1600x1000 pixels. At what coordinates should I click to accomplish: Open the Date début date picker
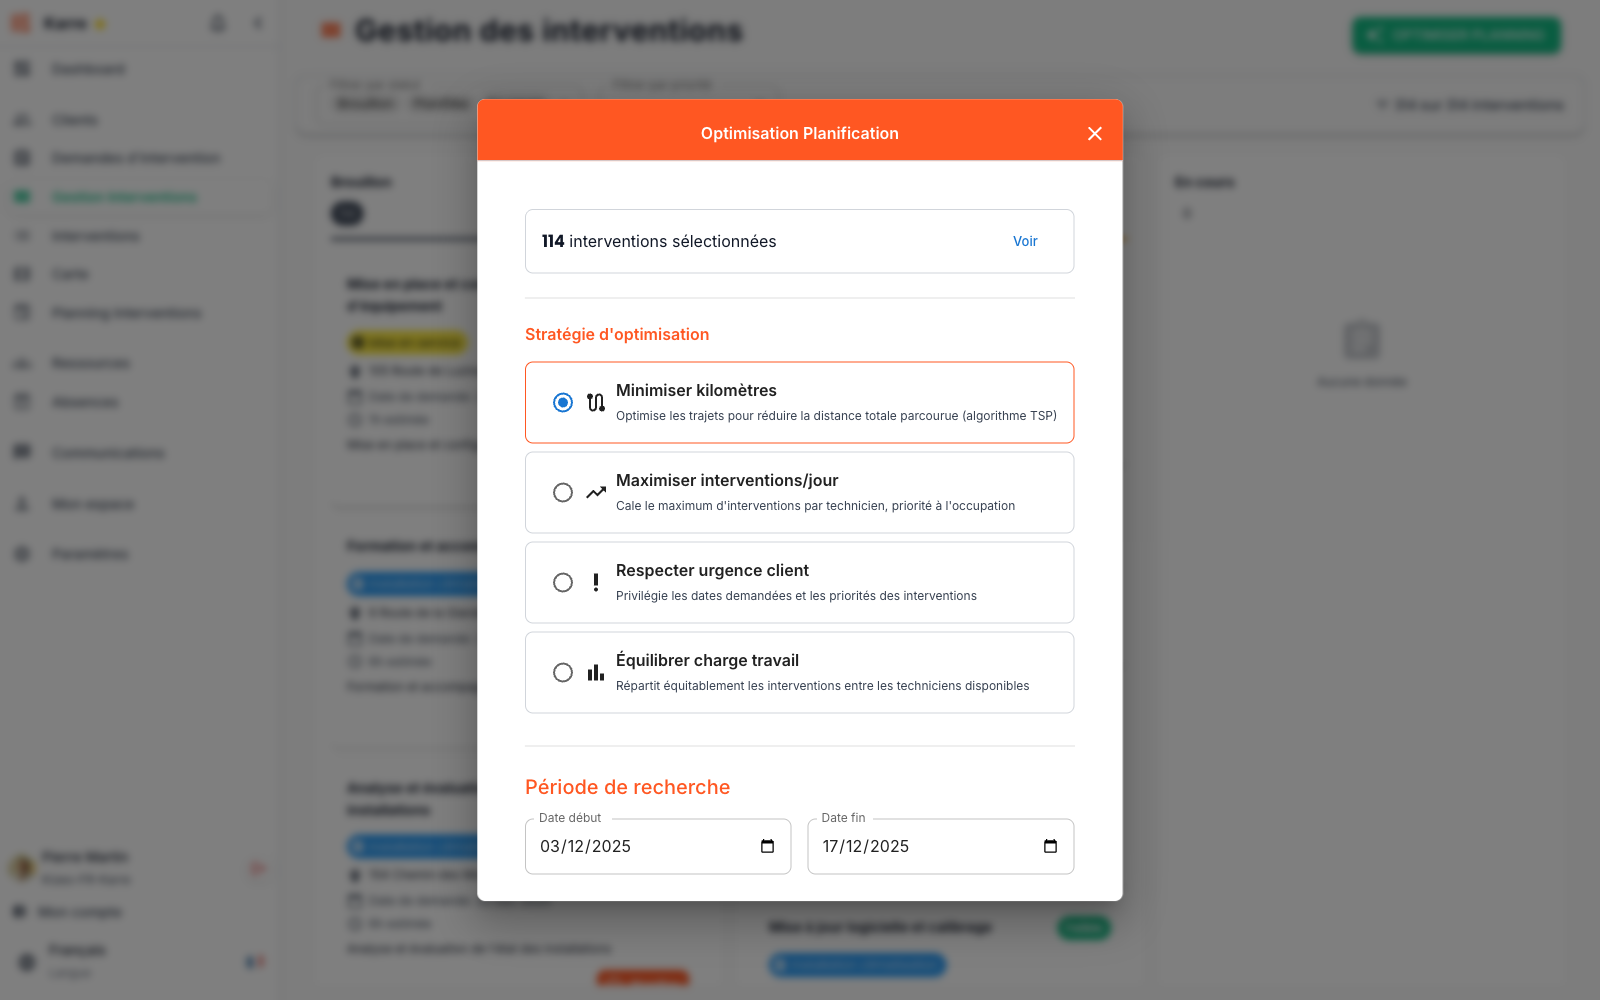(x=767, y=846)
